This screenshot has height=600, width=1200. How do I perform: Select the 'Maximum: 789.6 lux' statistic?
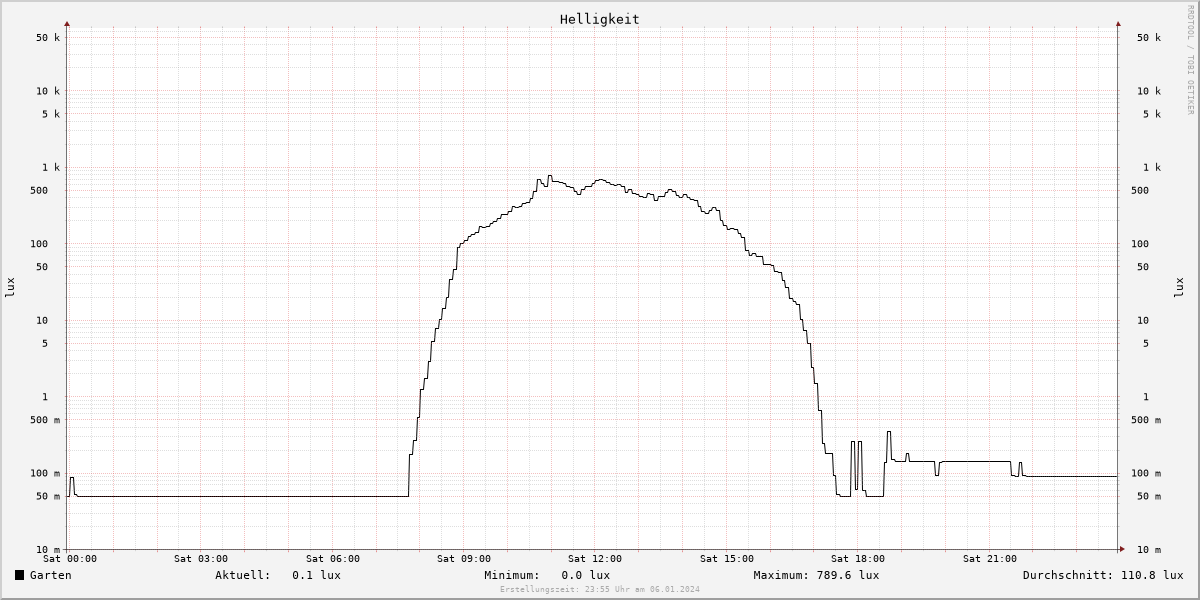tap(816, 575)
